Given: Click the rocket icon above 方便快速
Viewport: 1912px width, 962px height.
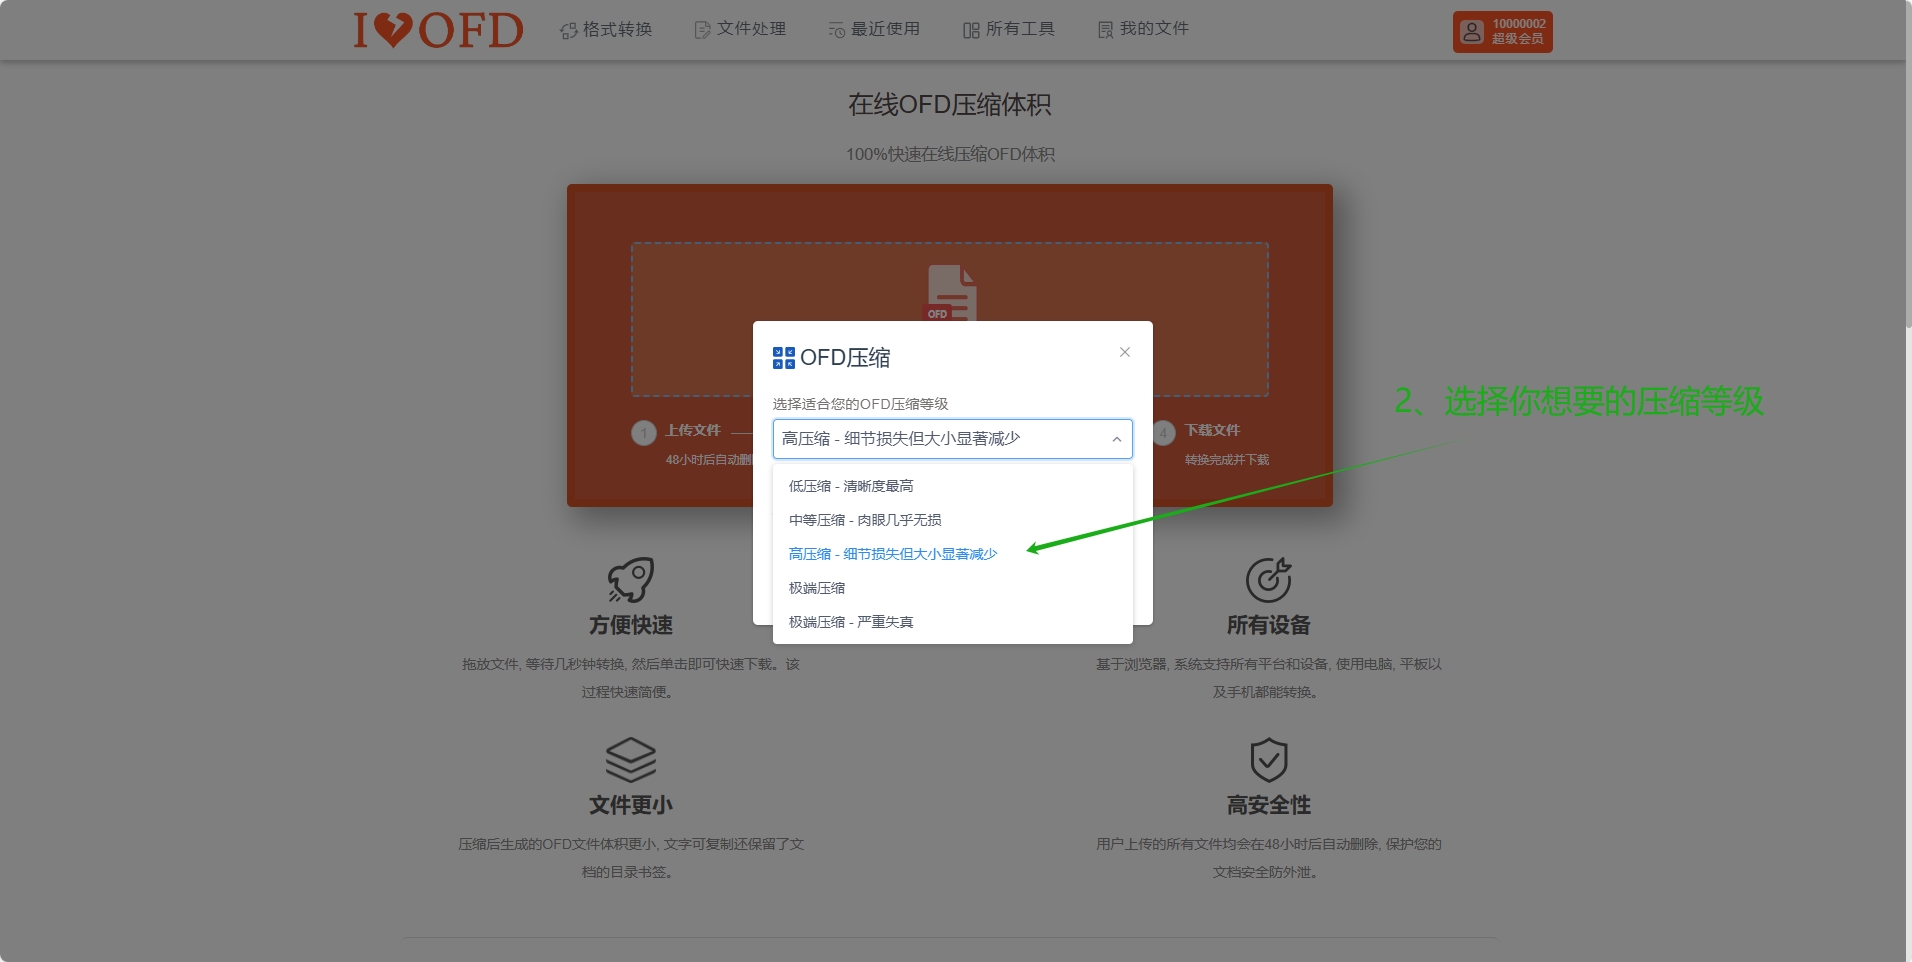Looking at the screenshot, I should pos(631,580).
